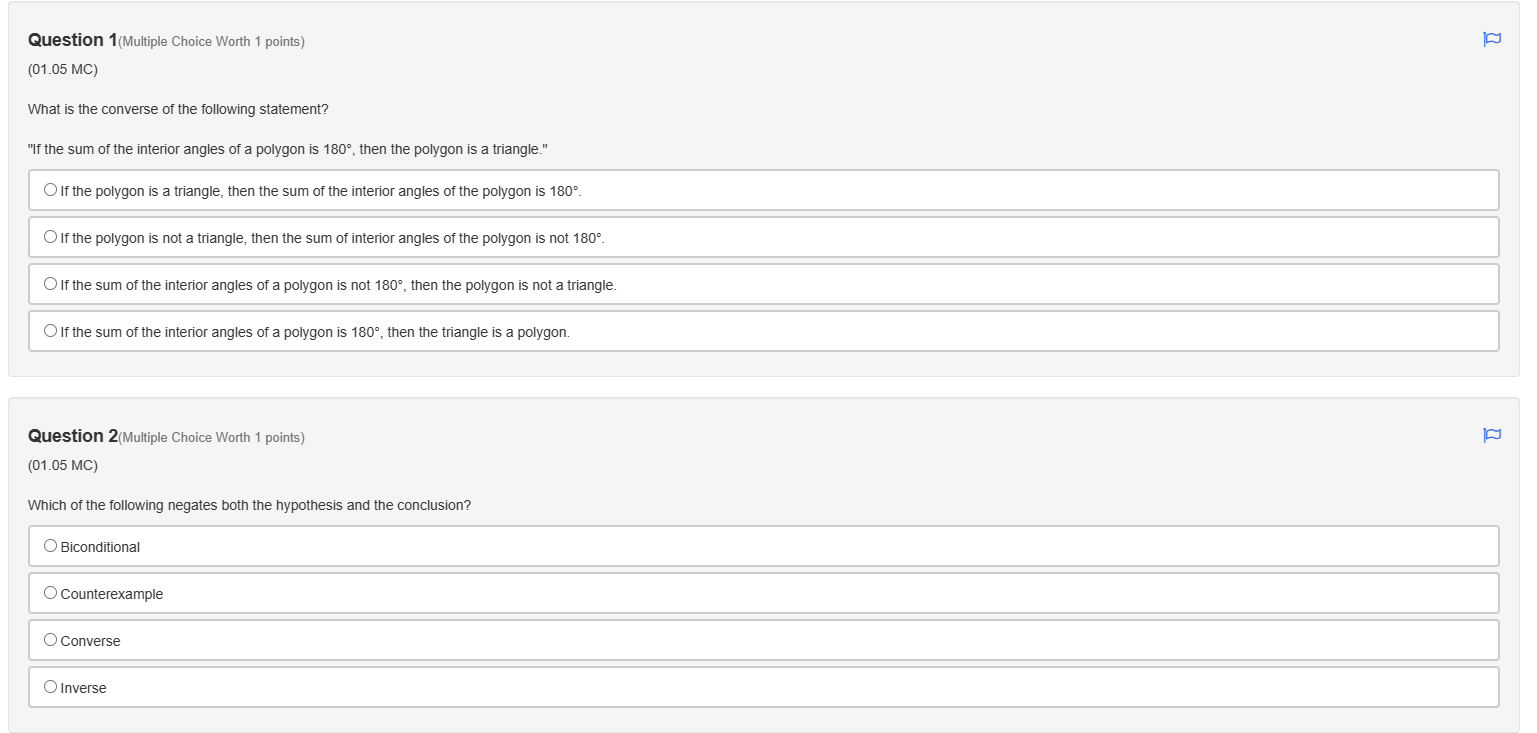This screenshot has height=733, width=1537.
Task: Click the Question 2 heading
Action: pyautogui.click(x=73, y=436)
